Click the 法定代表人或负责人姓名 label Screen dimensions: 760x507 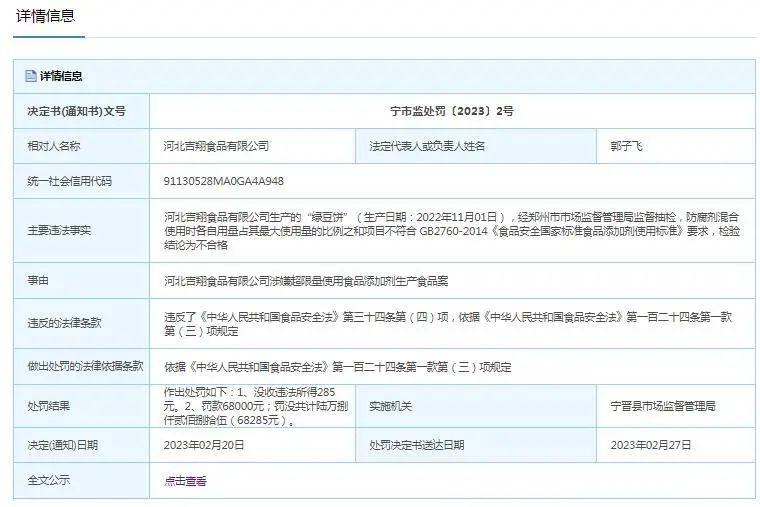coord(427,146)
